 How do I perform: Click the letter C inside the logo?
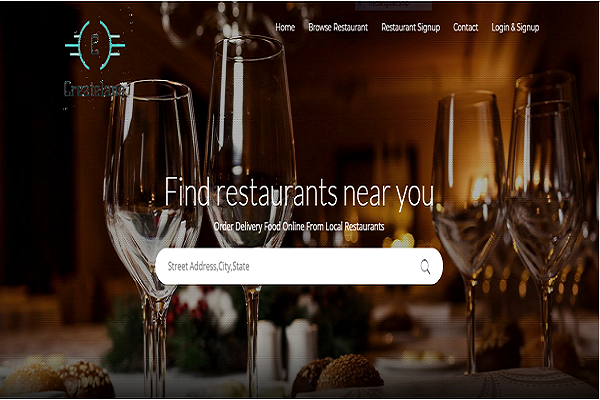pyautogui.click(x=95, y=45)
